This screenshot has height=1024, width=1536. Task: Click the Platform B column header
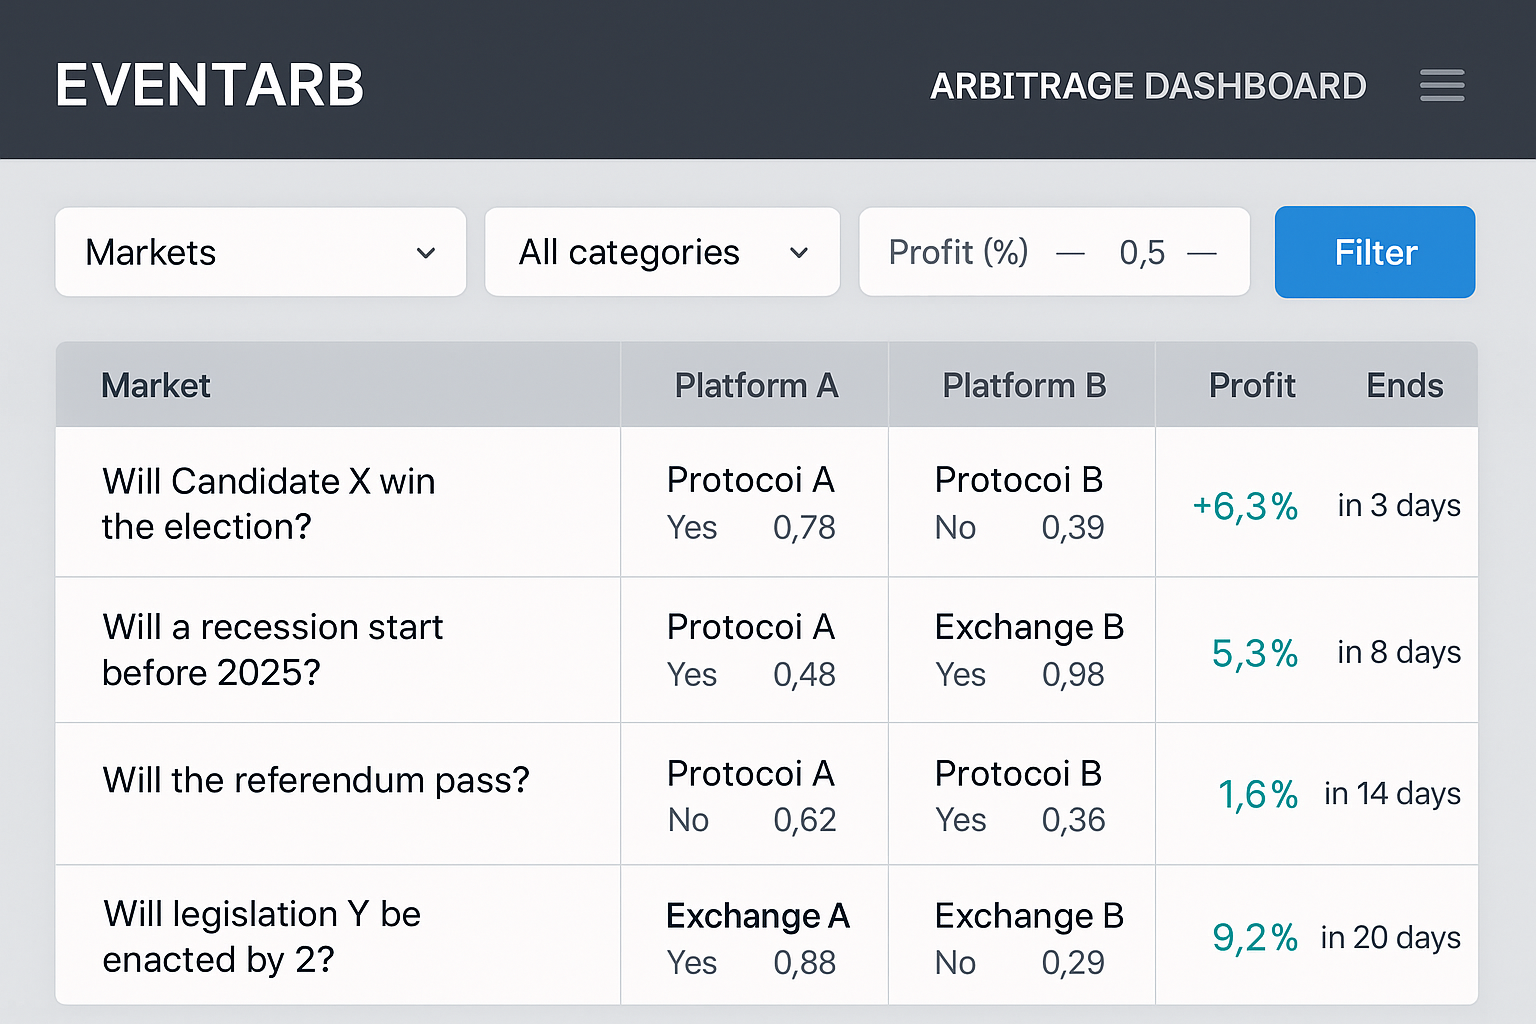click(x=1023, y=385)
